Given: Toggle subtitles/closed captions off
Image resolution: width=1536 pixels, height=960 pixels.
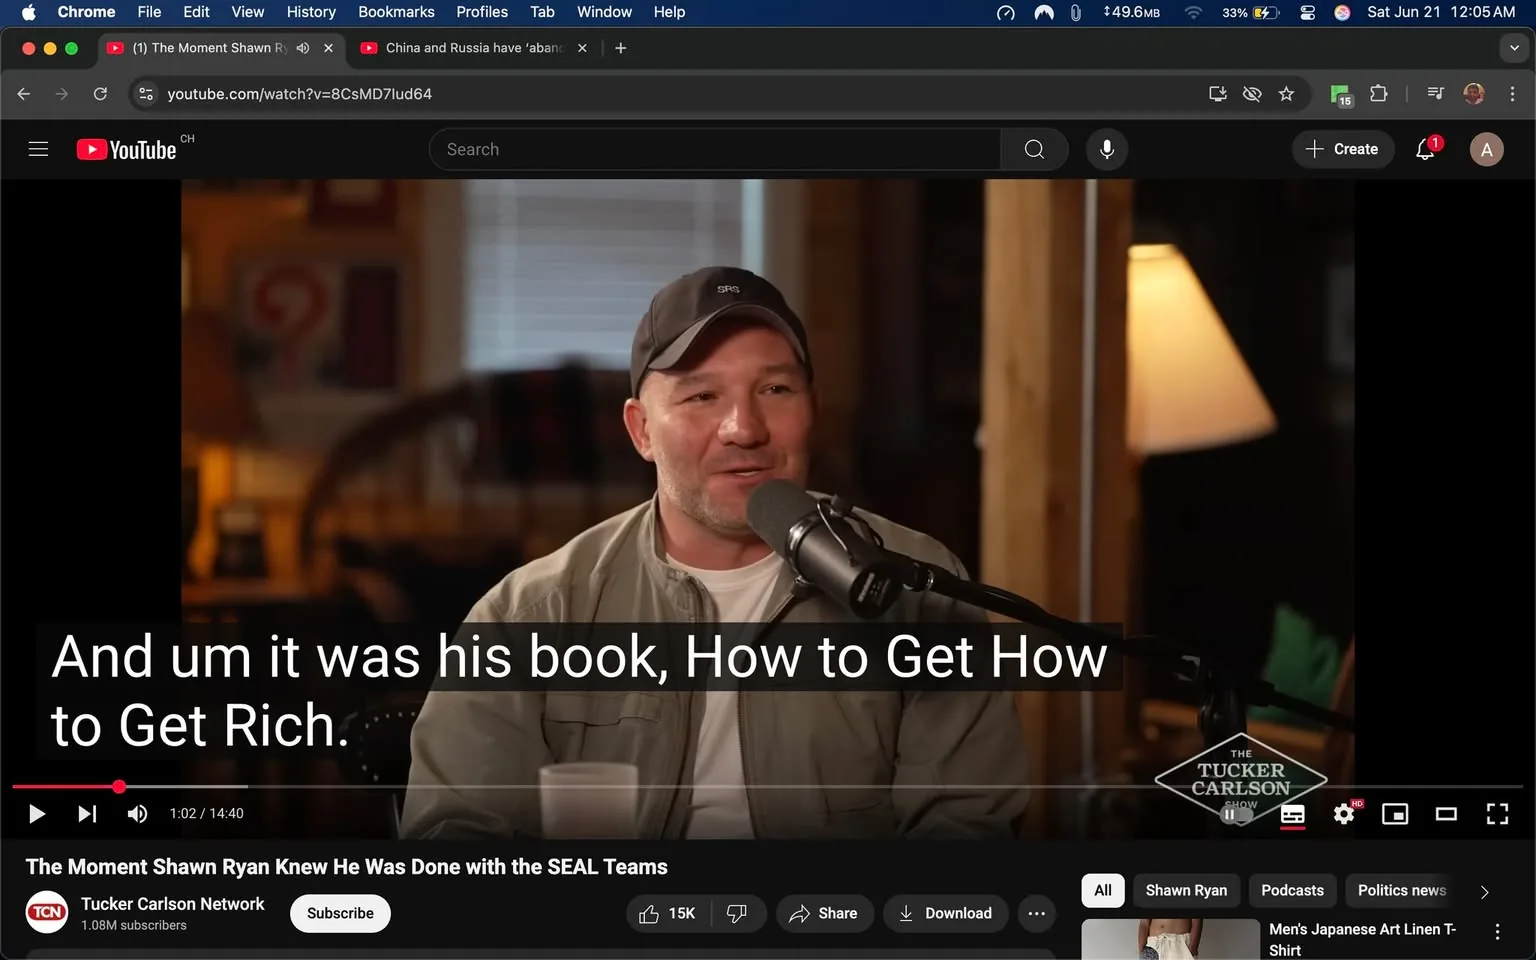Looking at the screenshot, I should (1292, 814).
